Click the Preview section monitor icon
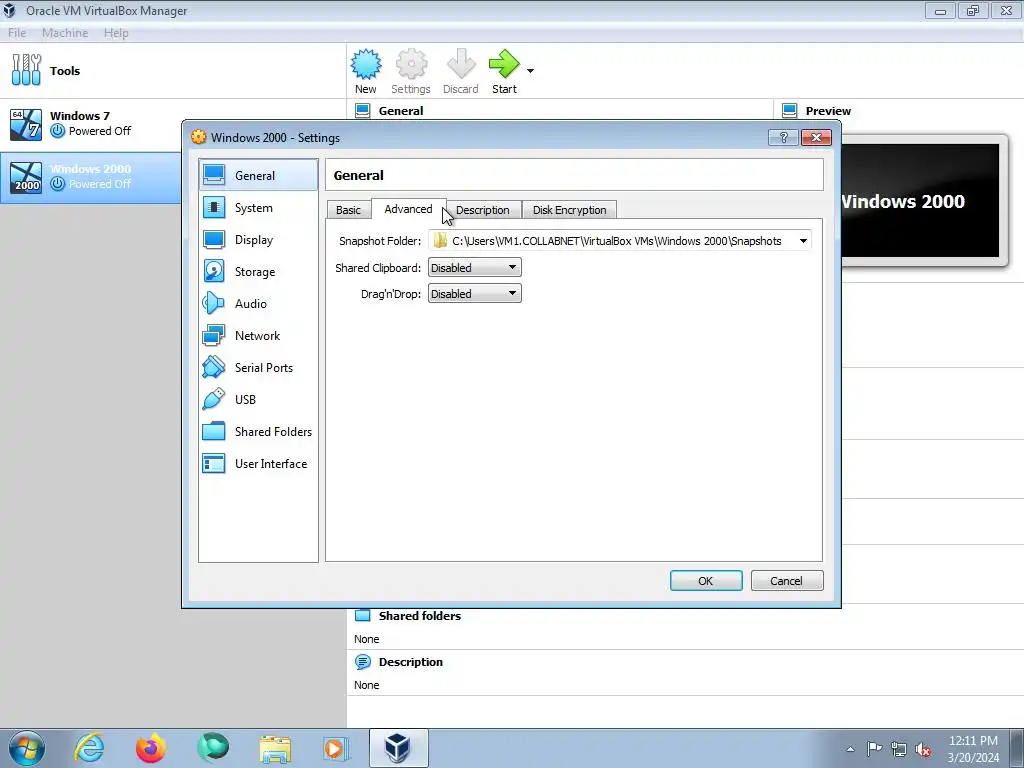The image size is (1024, 768). (x=790, y=111)
